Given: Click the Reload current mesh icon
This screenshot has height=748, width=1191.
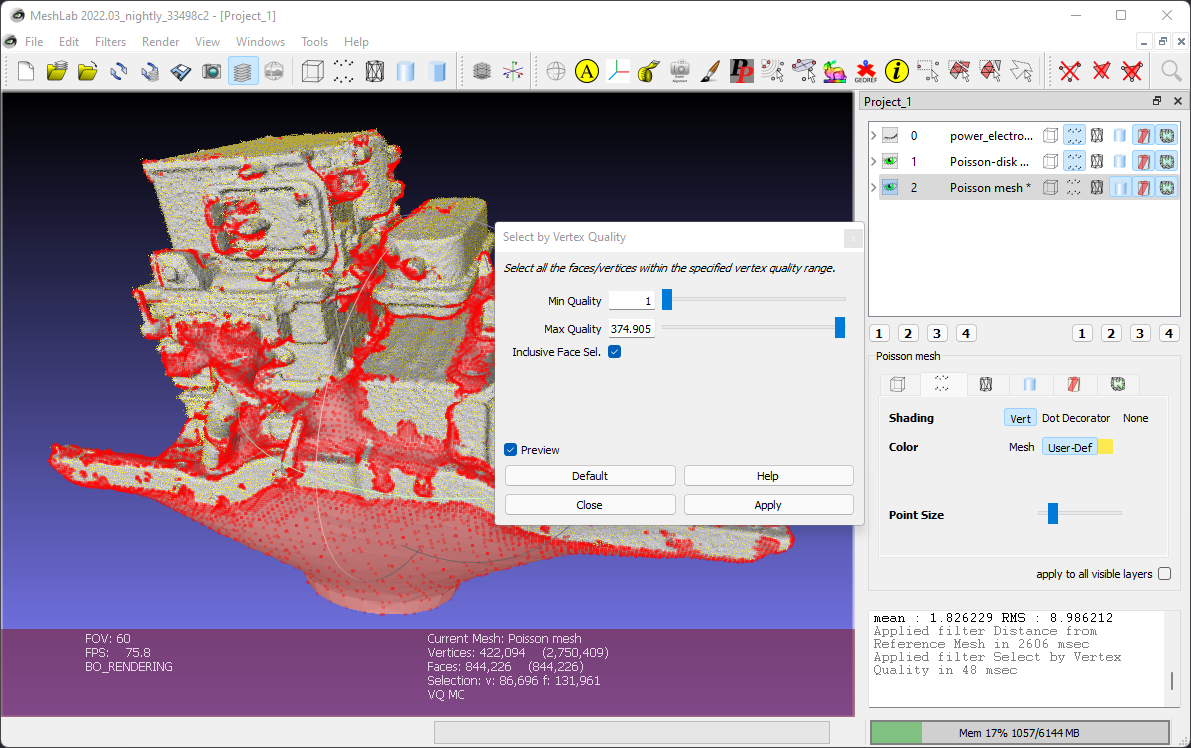Looking at the screenshot, I should click(x=118, y=71).
